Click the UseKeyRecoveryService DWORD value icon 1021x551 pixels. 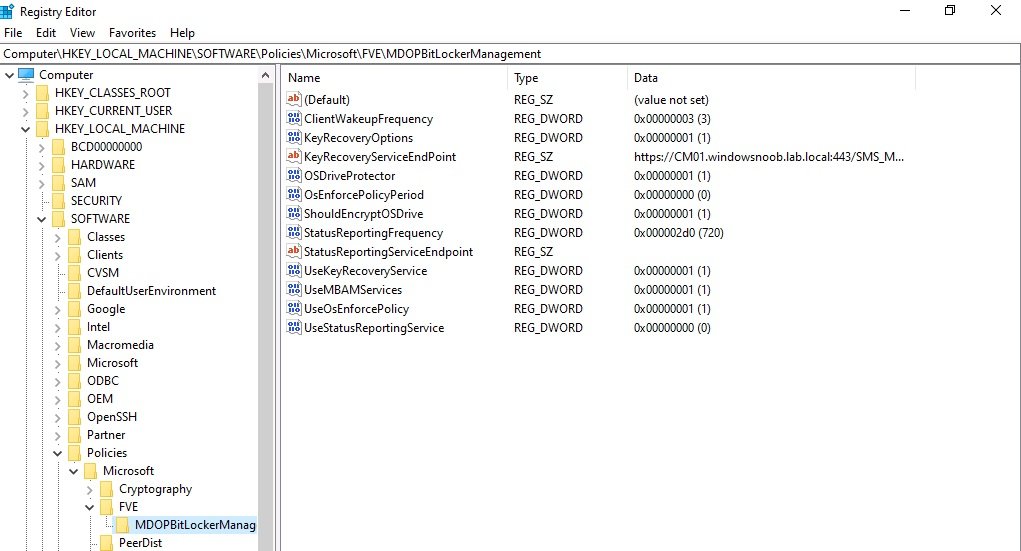(x=294, y=270)
